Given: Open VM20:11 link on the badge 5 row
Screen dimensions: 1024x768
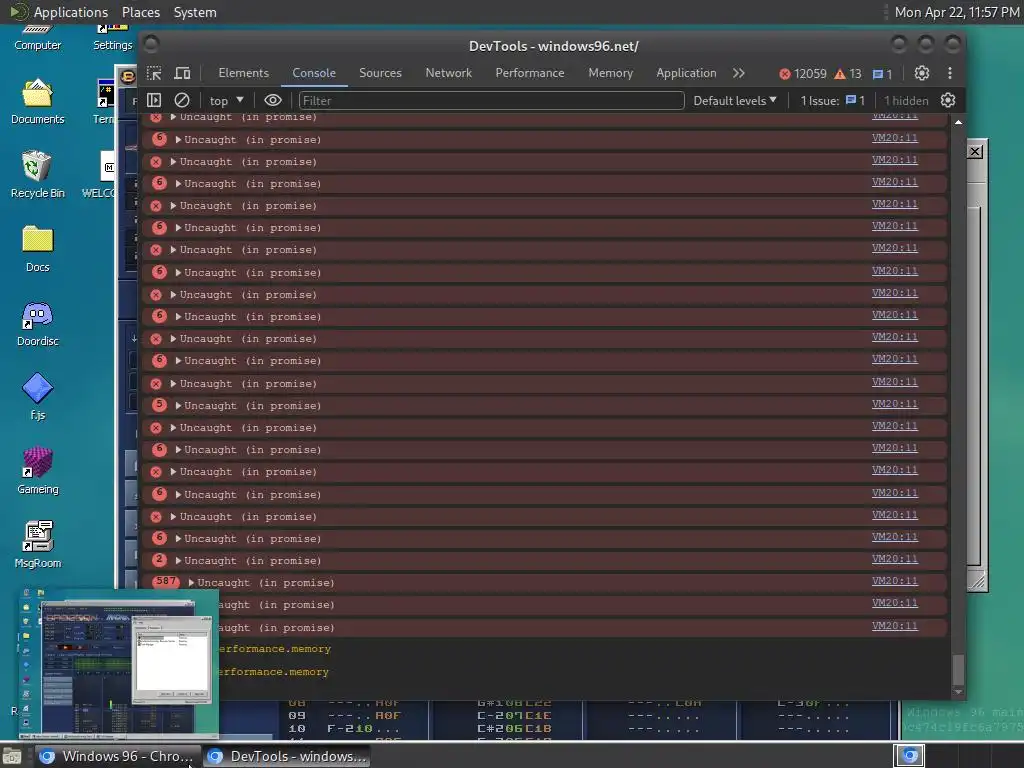Looking at the screenshot, I should click(x=895, y=404).
